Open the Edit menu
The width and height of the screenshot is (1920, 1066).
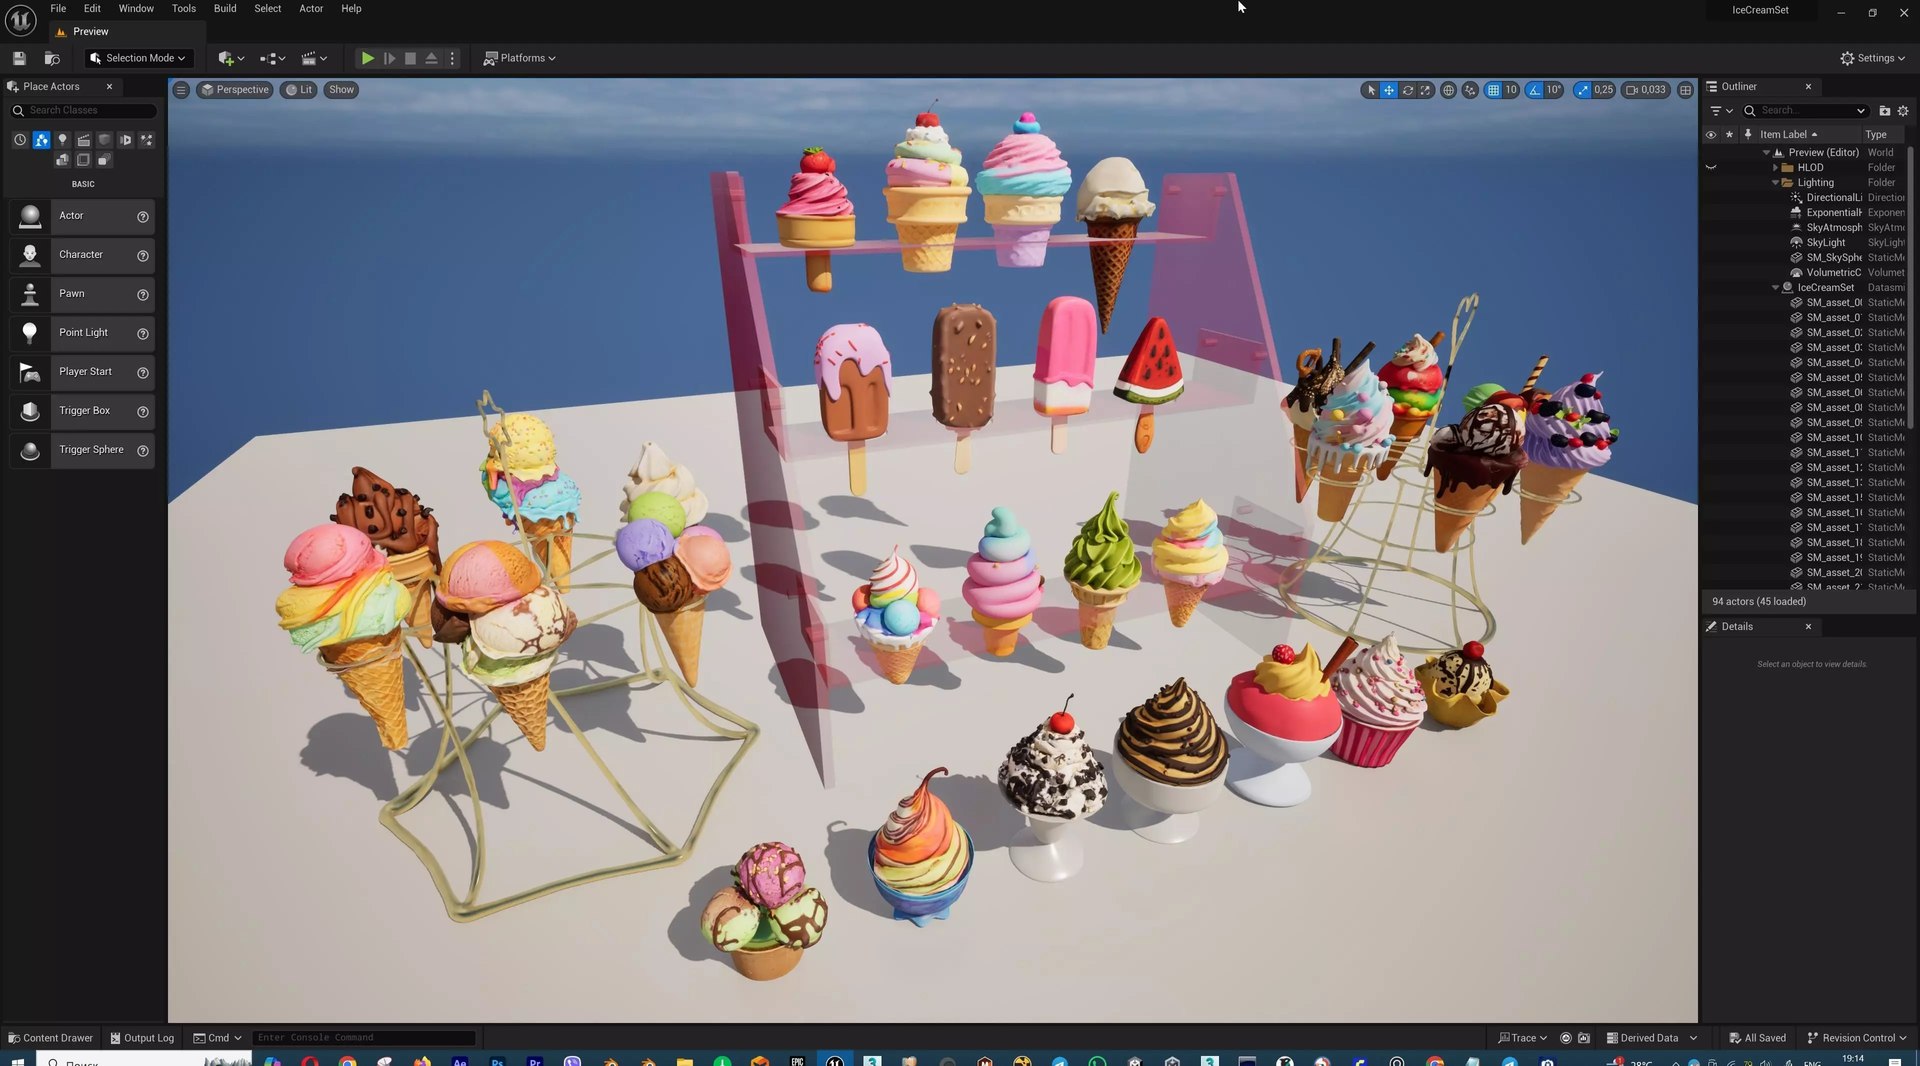click(x=92, y=9)
